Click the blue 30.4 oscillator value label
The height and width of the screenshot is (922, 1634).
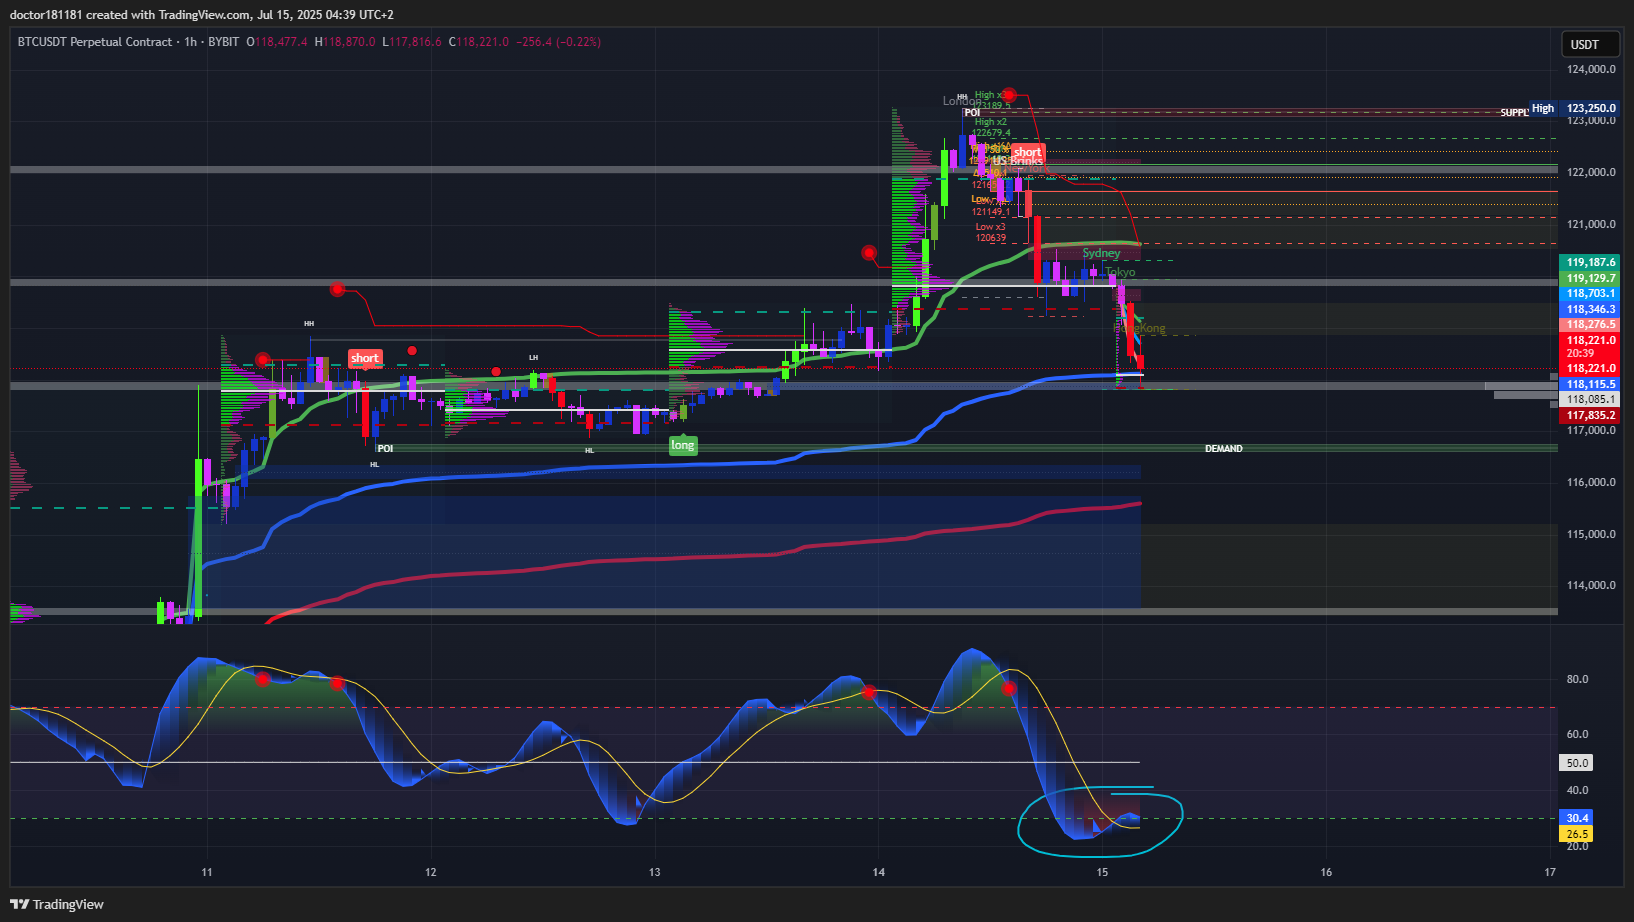[x=1577, y=818]
